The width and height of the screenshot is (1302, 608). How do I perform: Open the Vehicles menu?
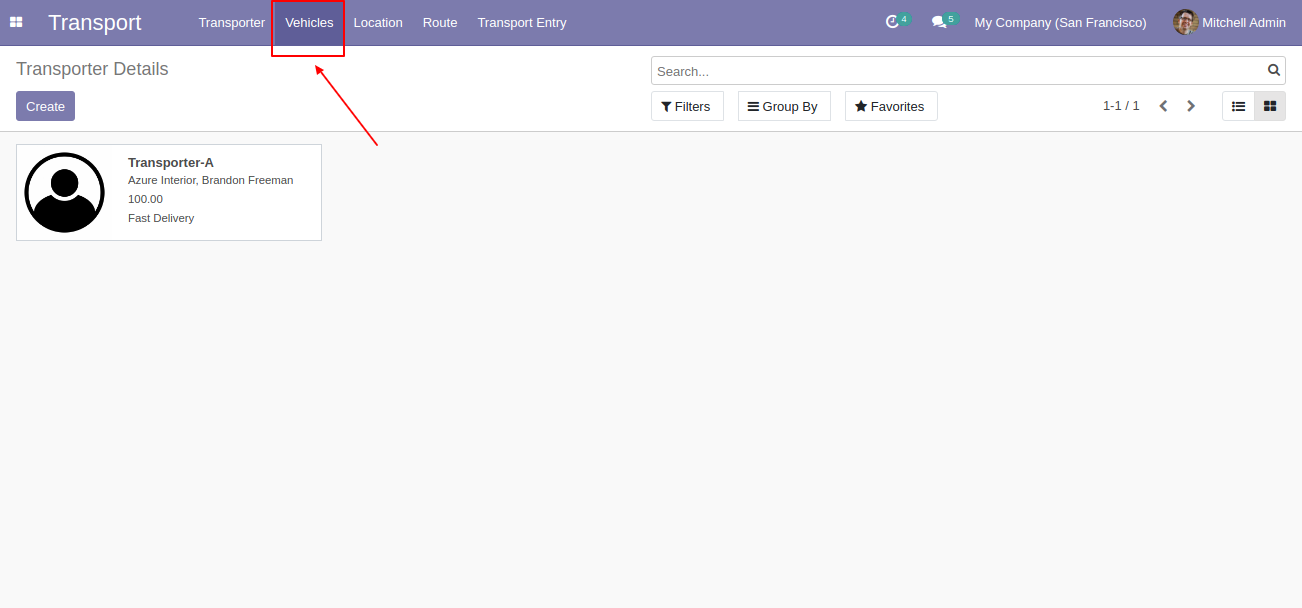click(x=309, y=22)
